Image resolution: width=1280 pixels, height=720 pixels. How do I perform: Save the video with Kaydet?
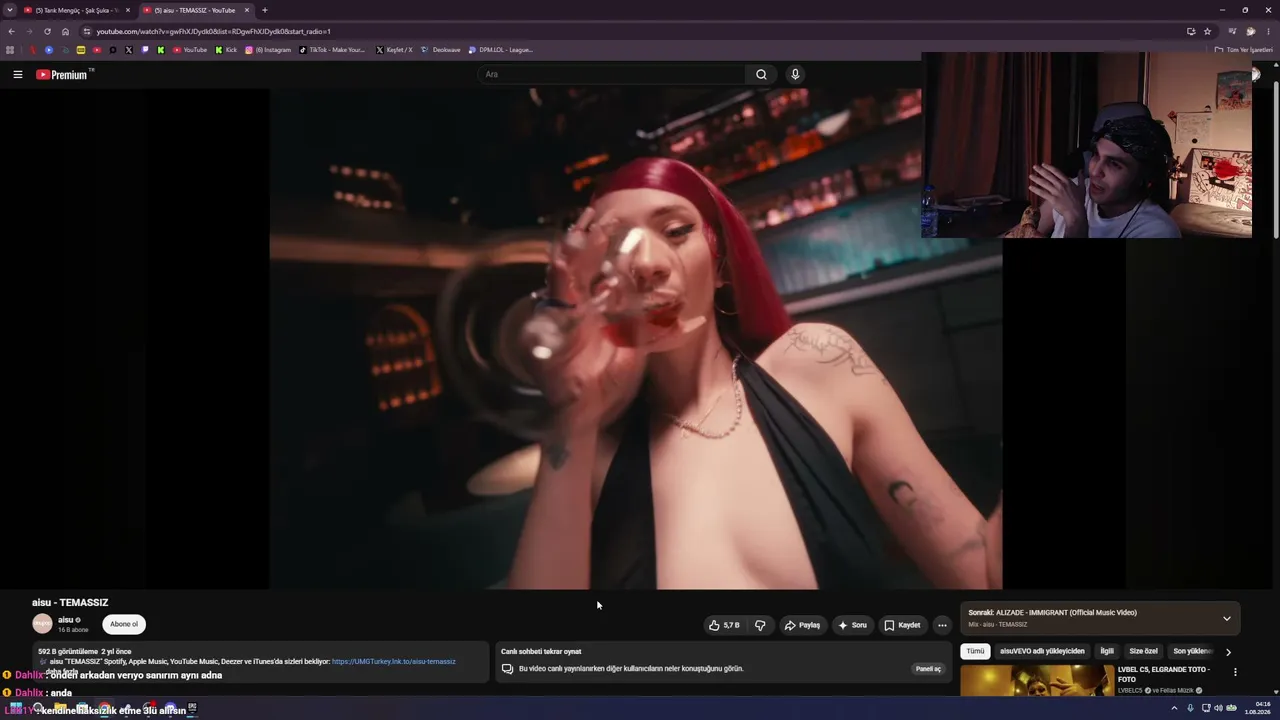902,625
